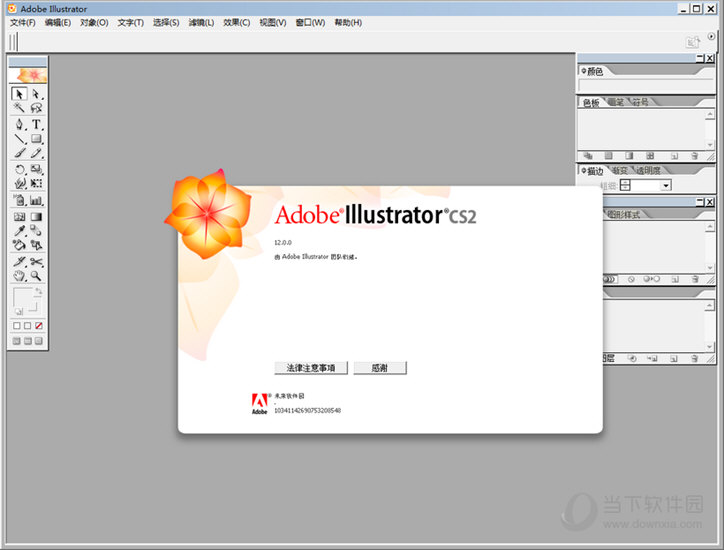The width and height of the screenshot is (724, 550).
Task: Select the Free Transform tool
Action: pyautogui.click(x=36, y=183)
